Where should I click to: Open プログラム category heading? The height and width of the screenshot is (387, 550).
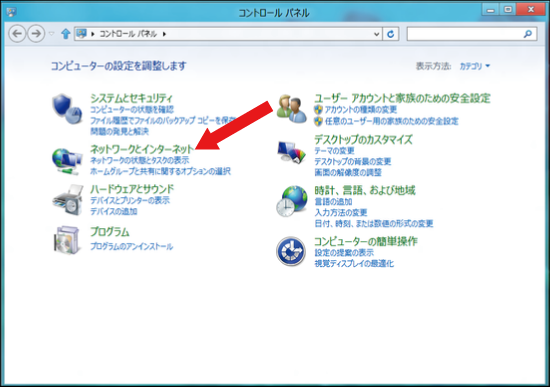pos(110,232)
